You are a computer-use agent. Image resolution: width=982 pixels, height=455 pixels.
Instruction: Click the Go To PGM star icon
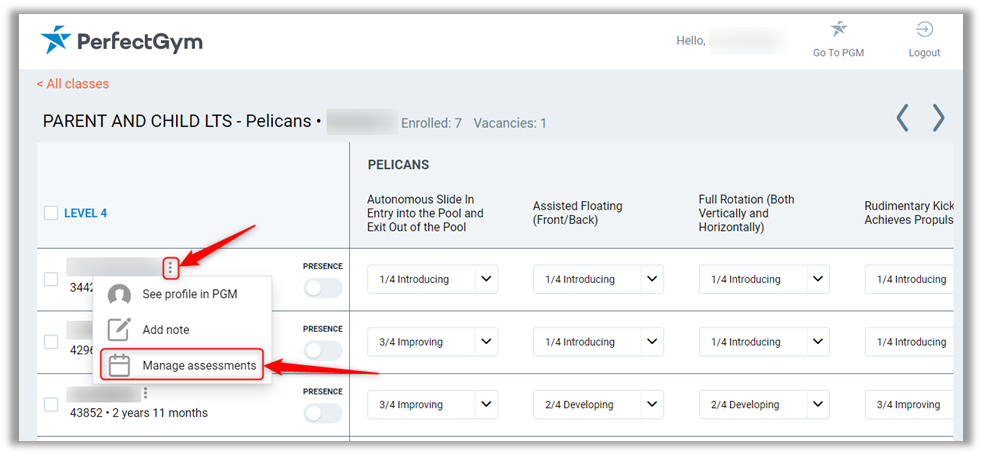pyautogui.click(x=838, y=30)
